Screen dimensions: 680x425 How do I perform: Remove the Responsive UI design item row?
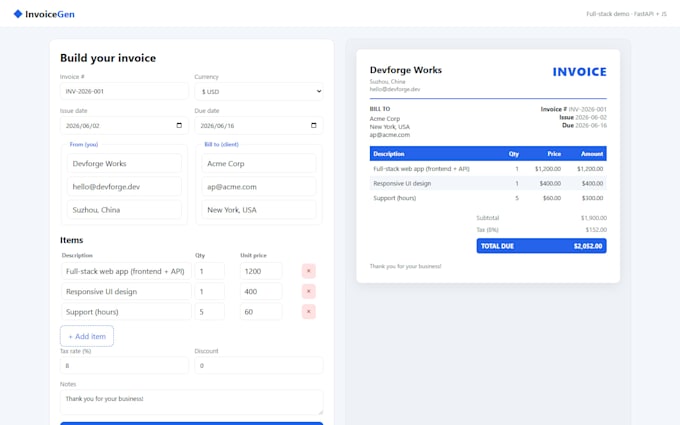(x=308, y=291)
